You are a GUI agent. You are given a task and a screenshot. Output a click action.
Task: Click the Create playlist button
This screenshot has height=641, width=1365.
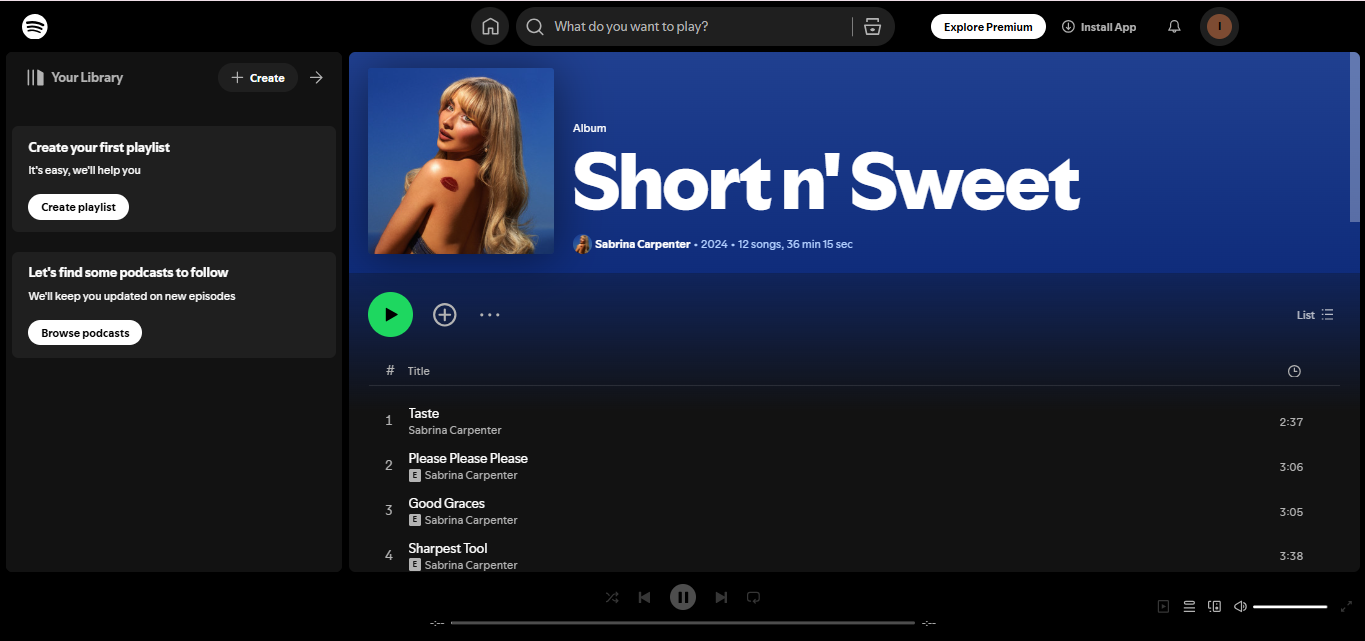point(78,207)
